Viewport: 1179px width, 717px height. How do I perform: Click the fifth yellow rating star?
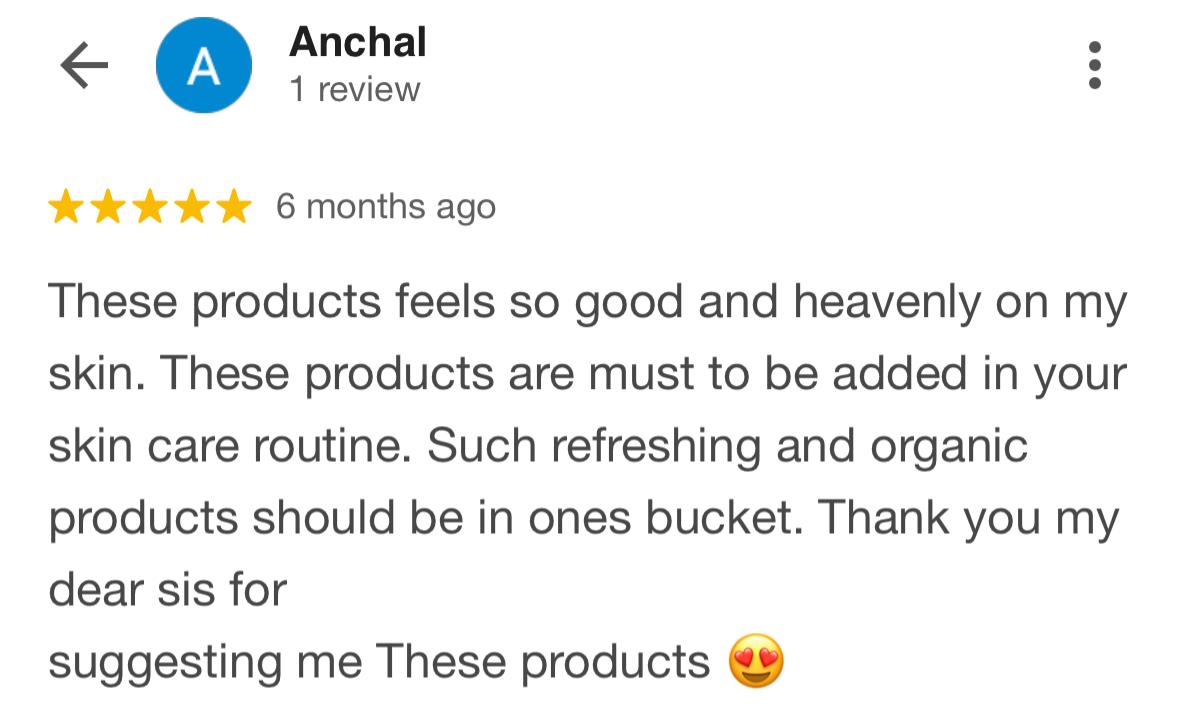(x=232, y=207)
